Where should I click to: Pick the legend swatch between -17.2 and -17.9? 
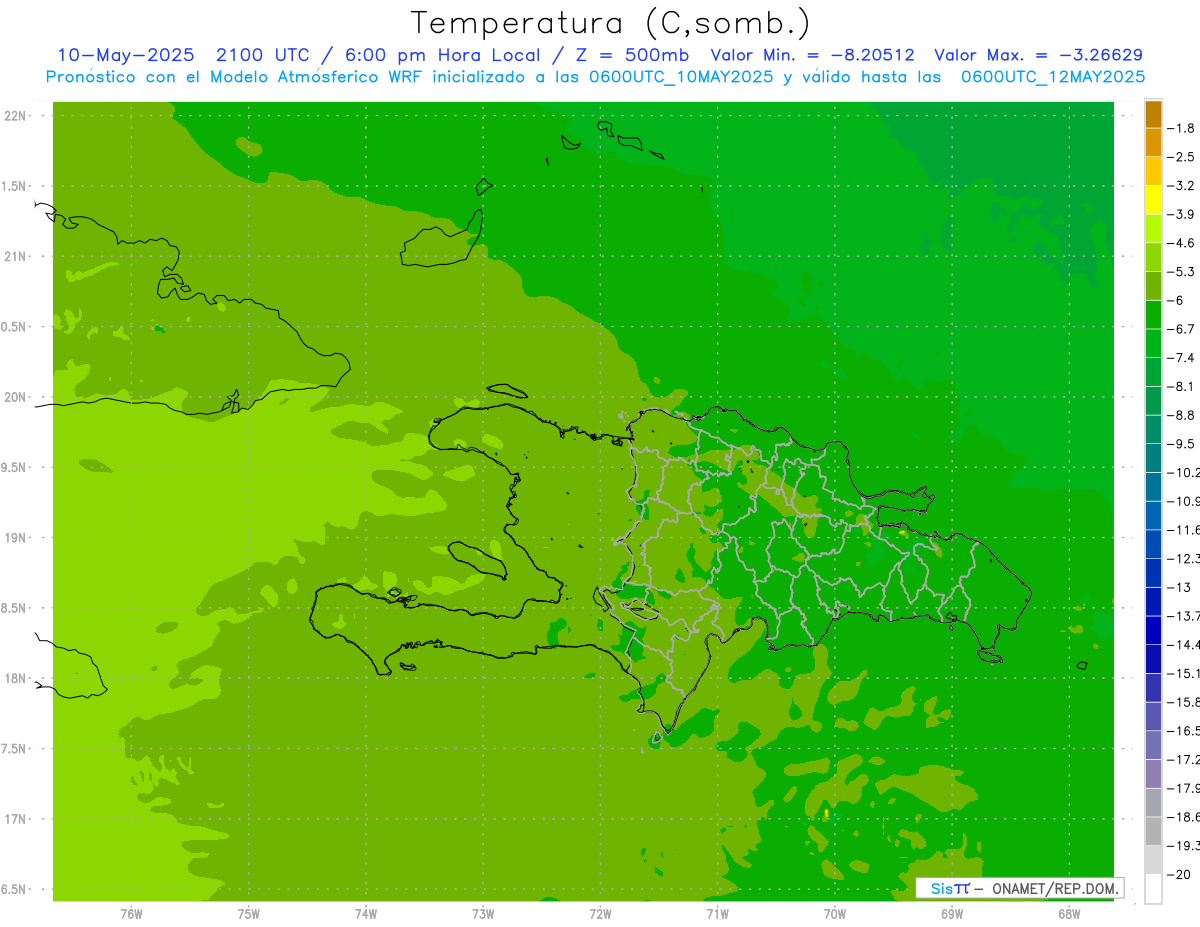1153,774
